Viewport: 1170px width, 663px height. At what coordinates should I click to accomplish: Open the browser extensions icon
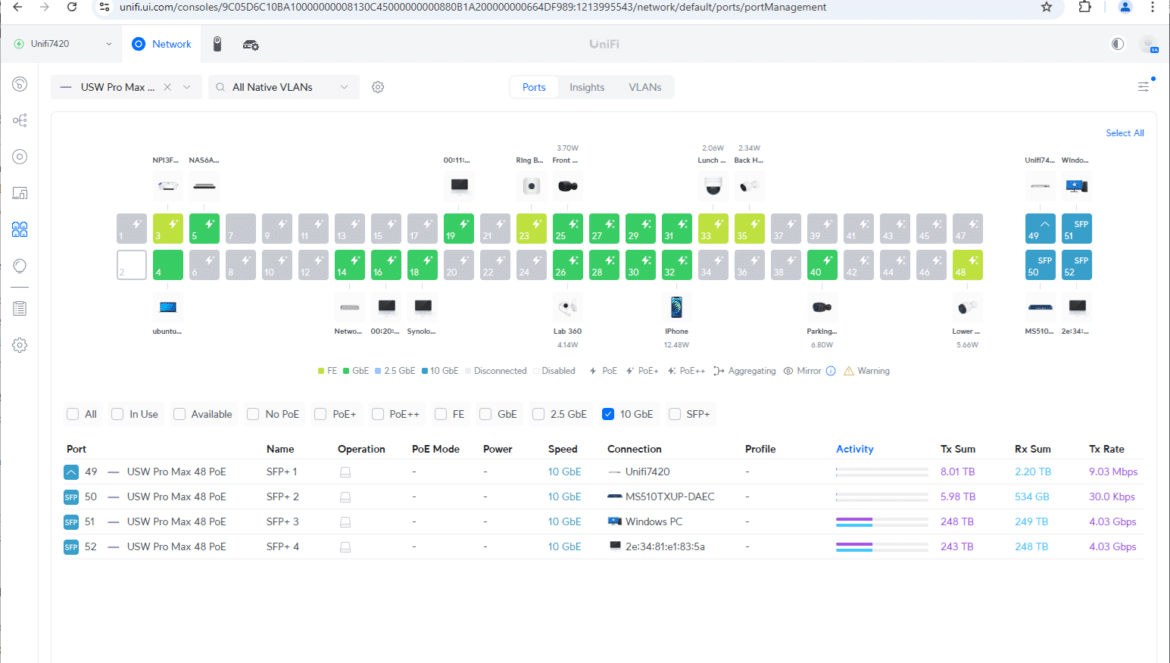click(x=1085, y=7)
